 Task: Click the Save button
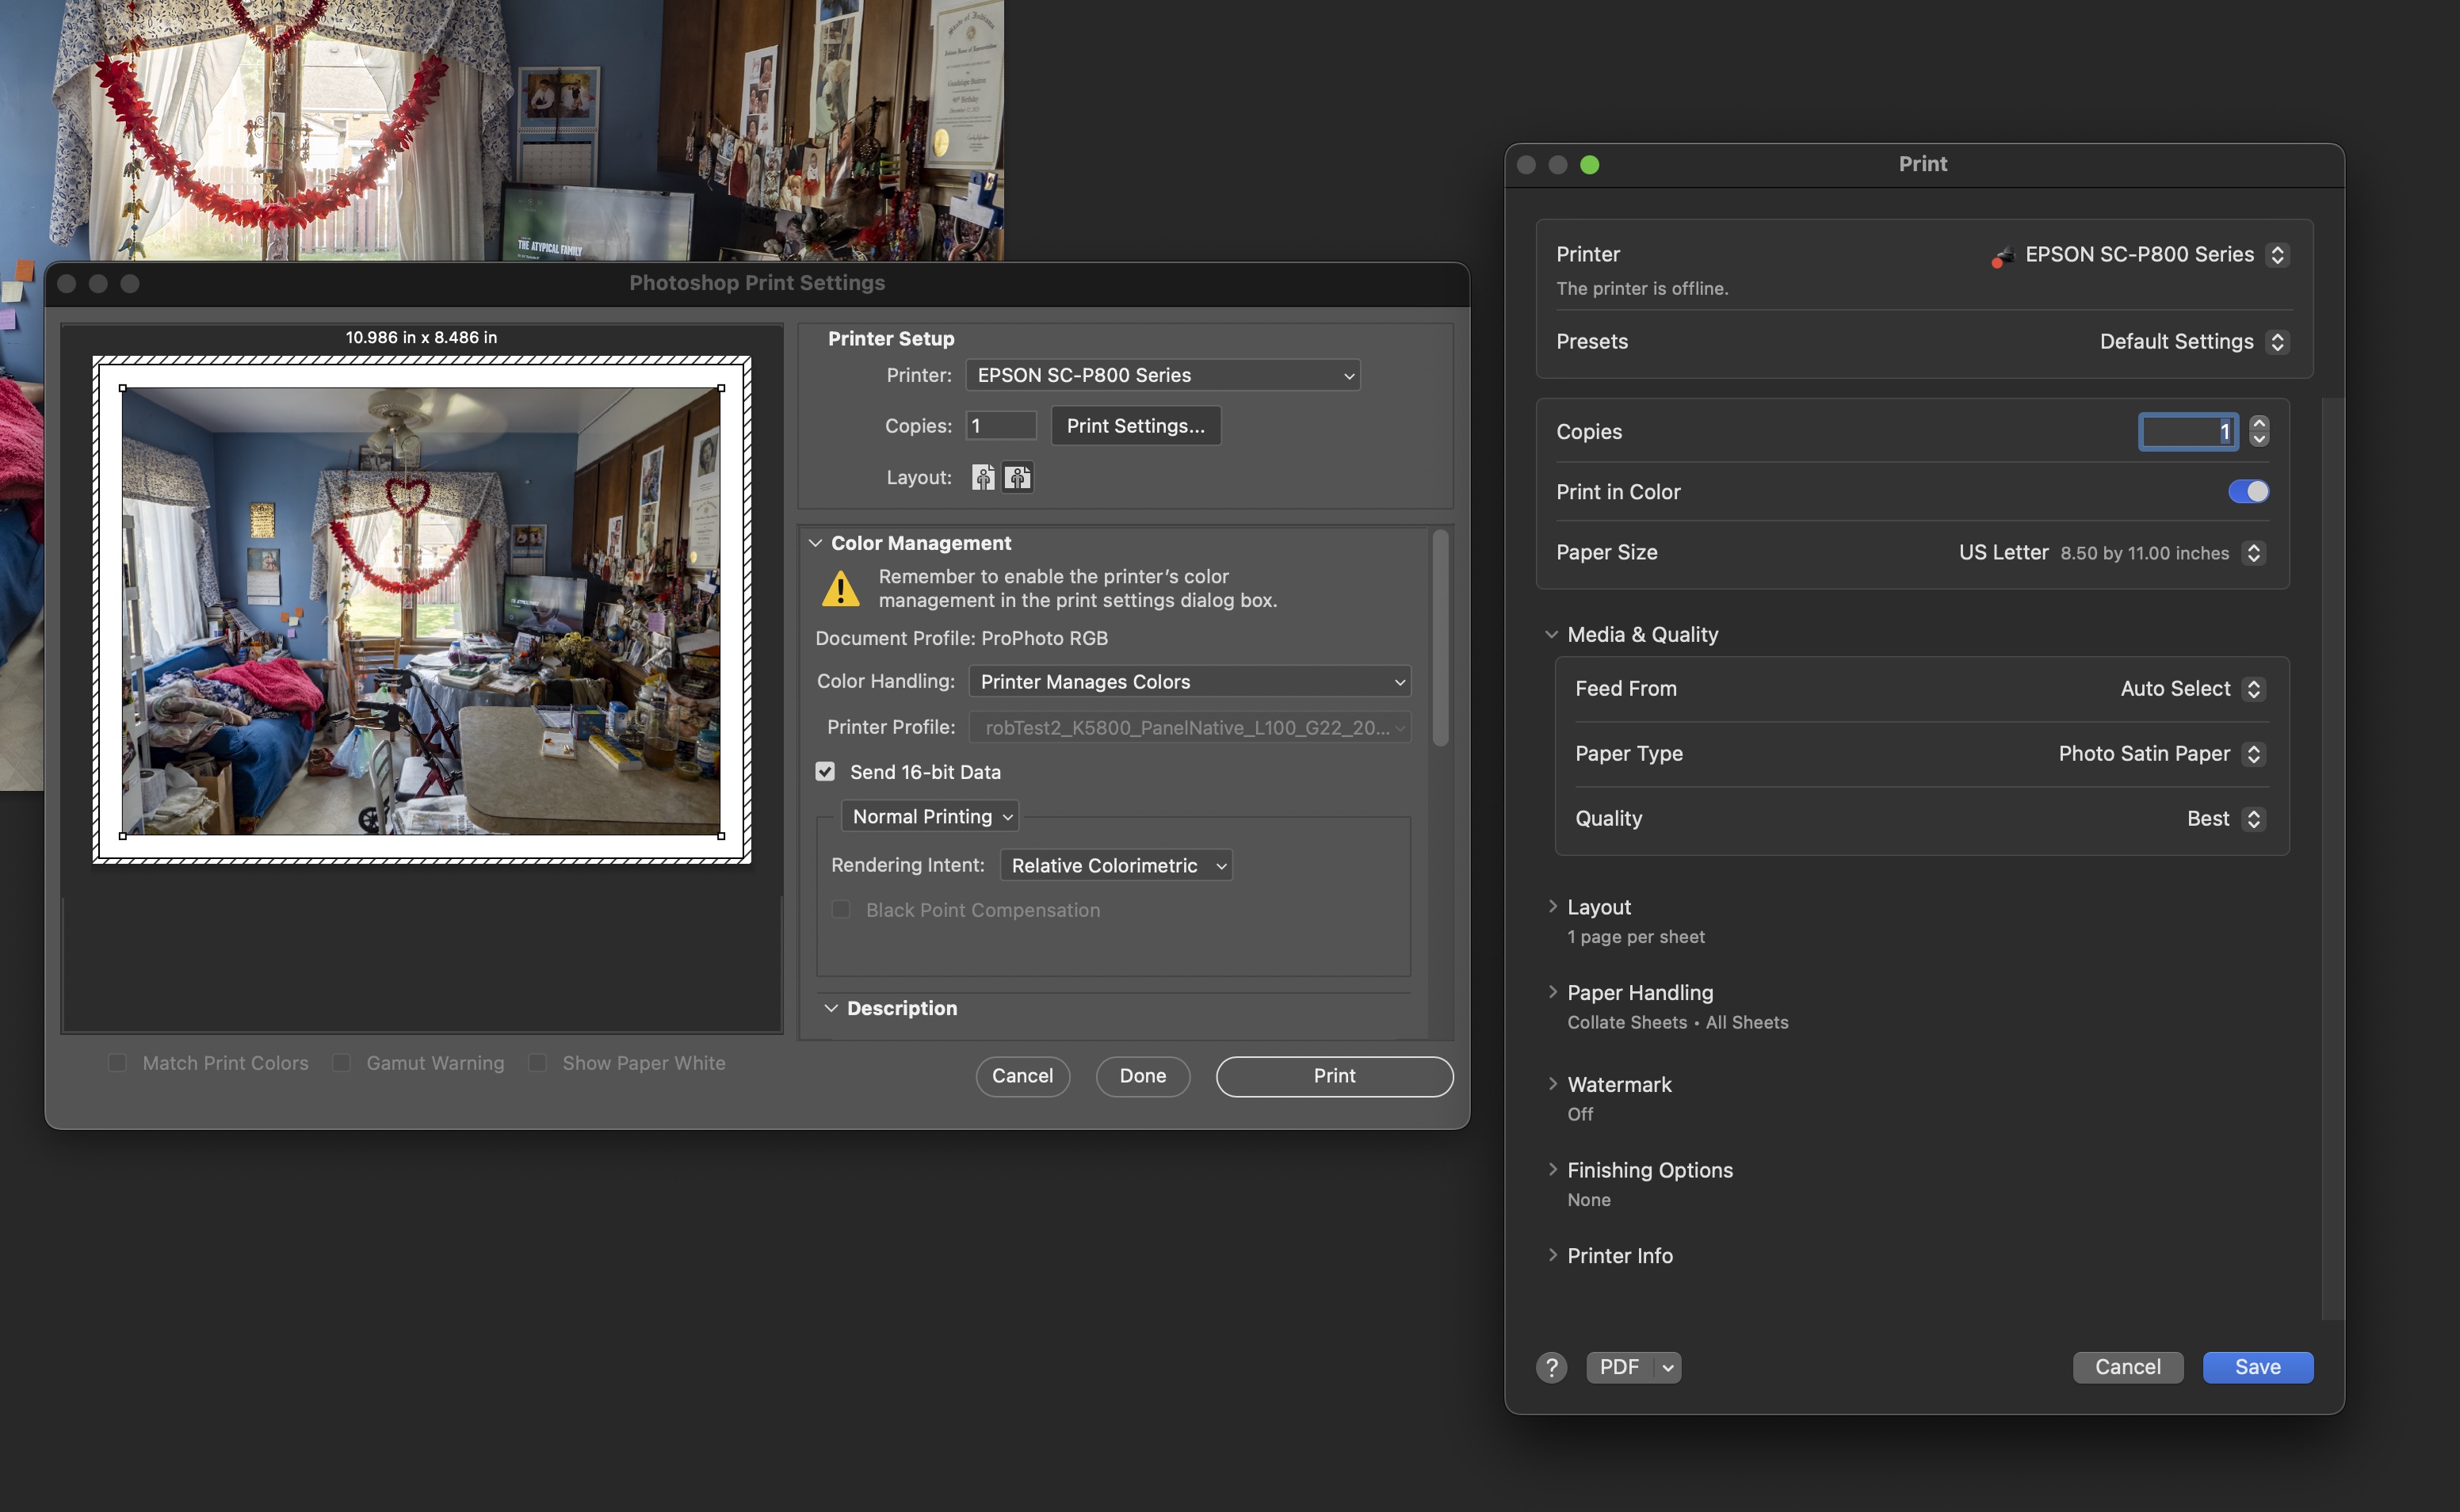2256,1367
